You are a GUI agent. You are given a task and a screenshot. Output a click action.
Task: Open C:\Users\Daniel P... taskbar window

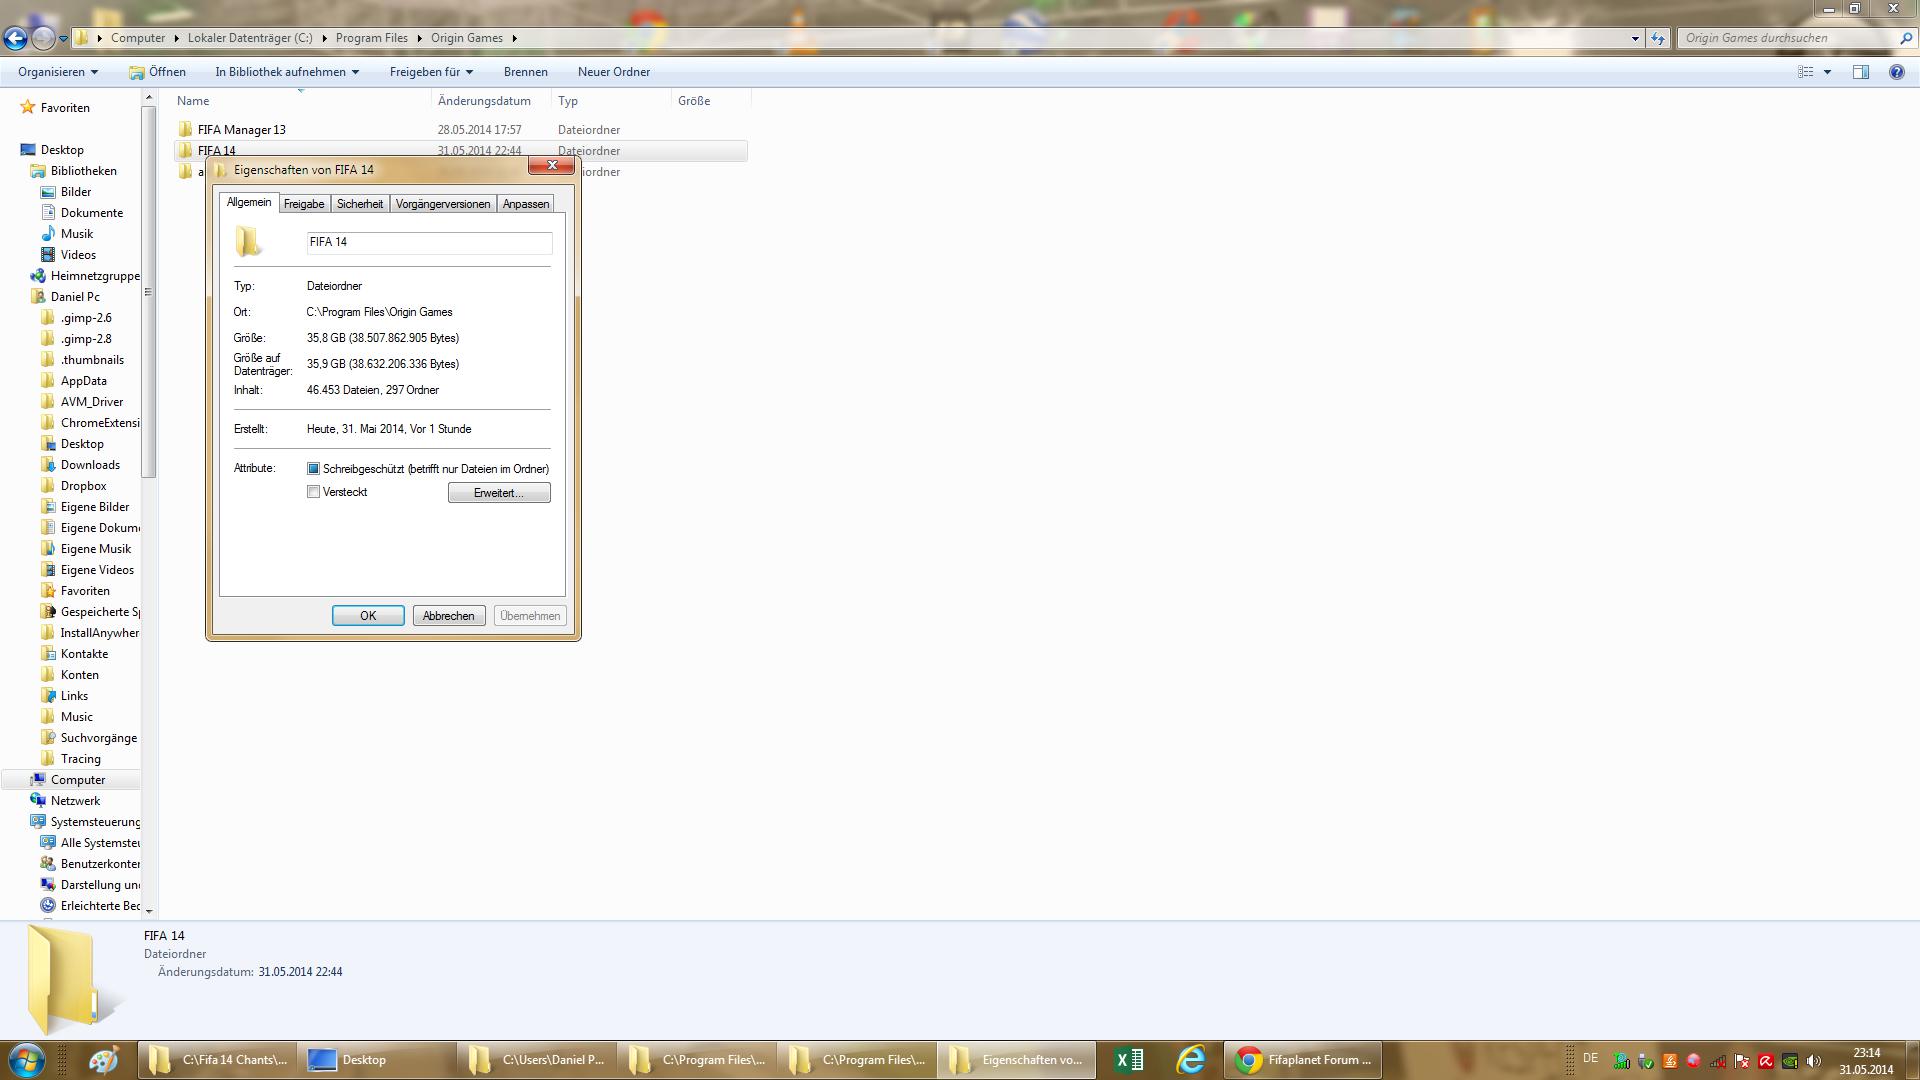535,1060
